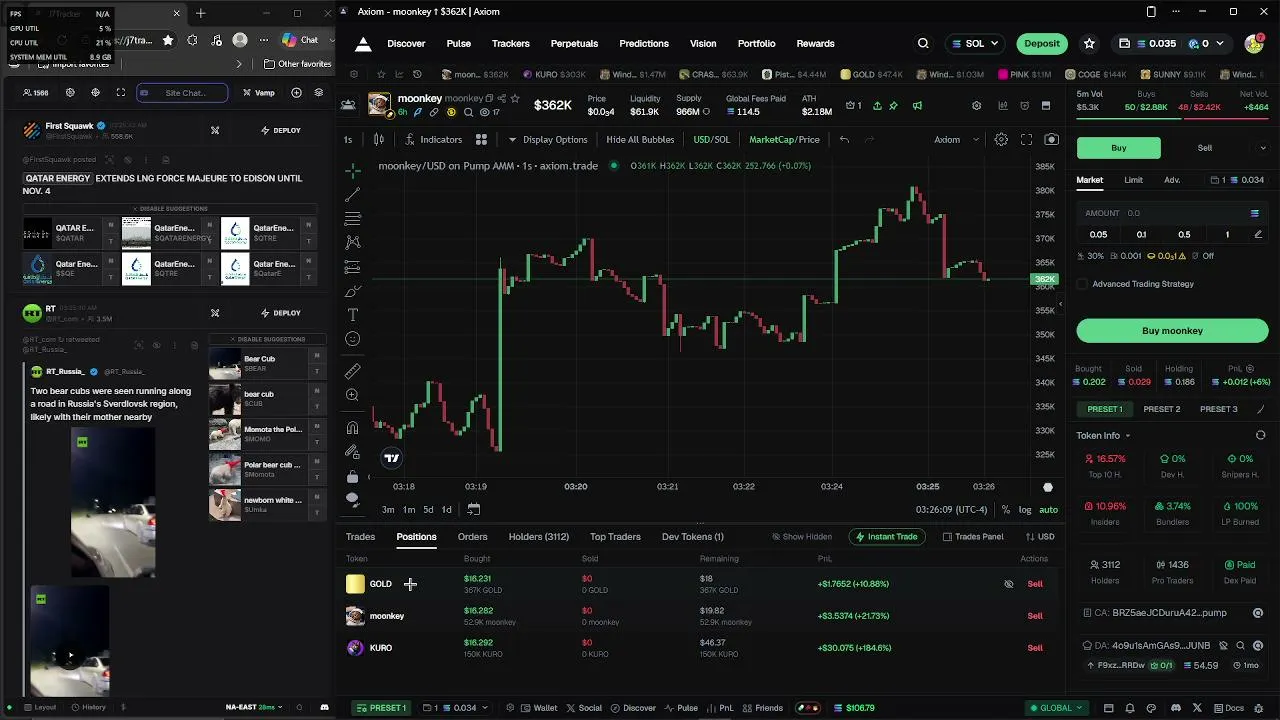
Task: Select PRESET 2 in trade panel
Action: click(x=1161, y=409)
